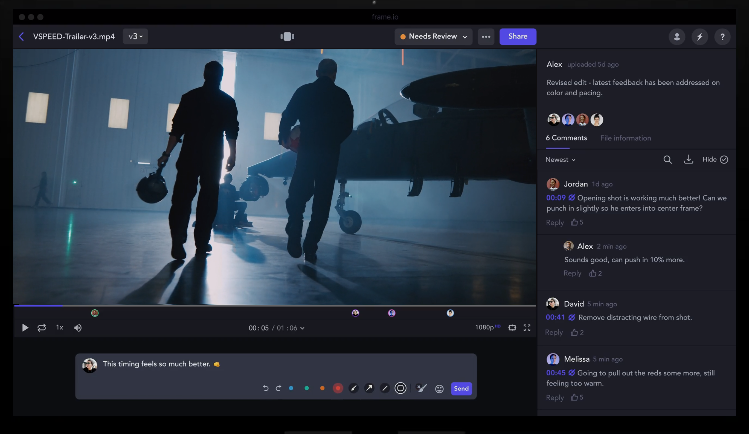The width and height of the screenshot is (749, 434).
Task: Open the Needs Review status dropdown
Action: (433, 36)
